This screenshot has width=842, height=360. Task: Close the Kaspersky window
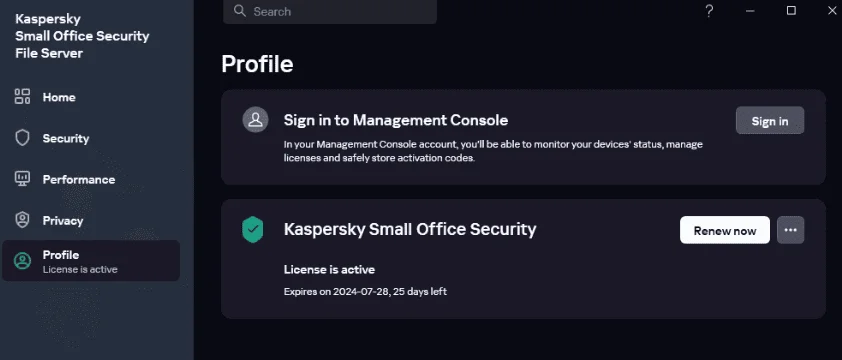831,11
